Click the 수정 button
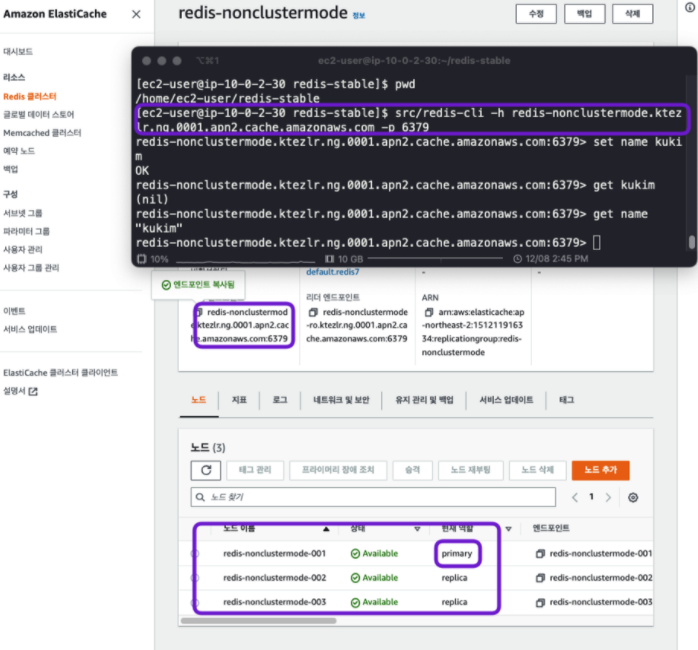The image size is (698, 650). tap(536, 14)
